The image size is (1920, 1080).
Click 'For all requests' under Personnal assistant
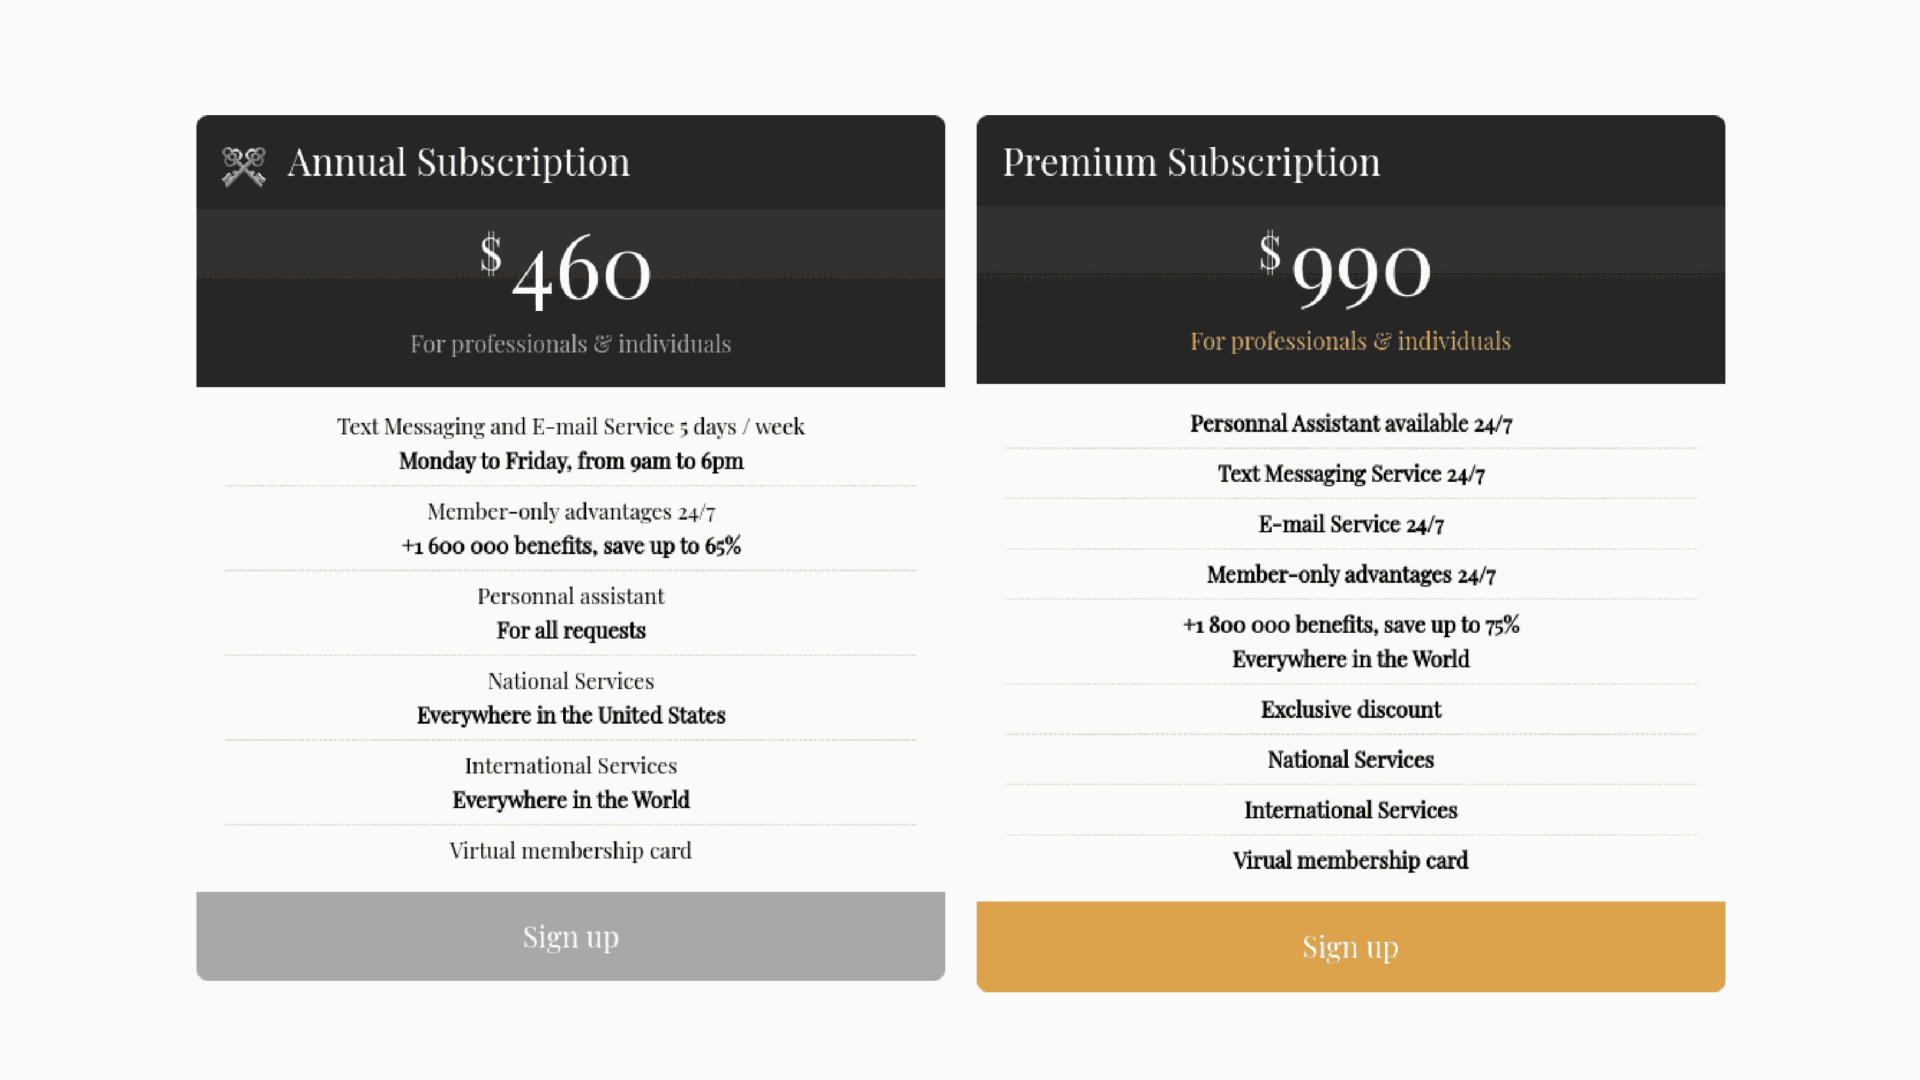(x=570, y=631)
